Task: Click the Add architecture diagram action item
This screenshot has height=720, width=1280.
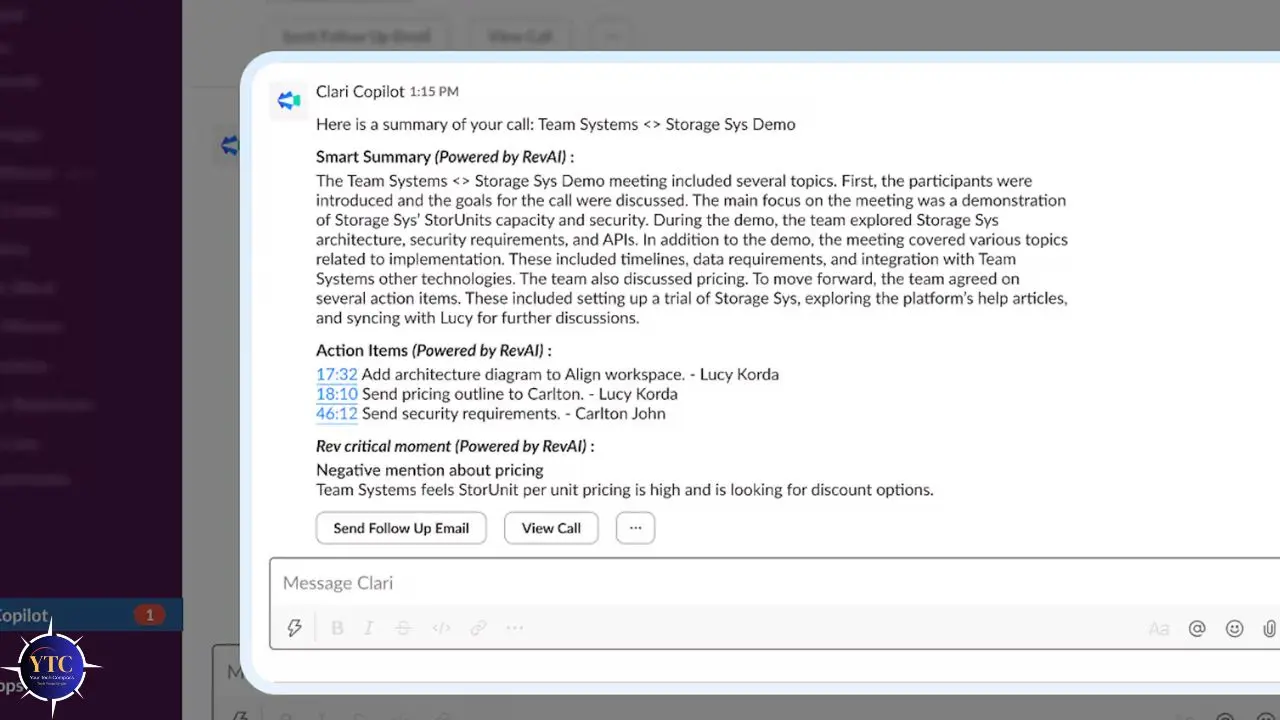Action: pos(570,374)
